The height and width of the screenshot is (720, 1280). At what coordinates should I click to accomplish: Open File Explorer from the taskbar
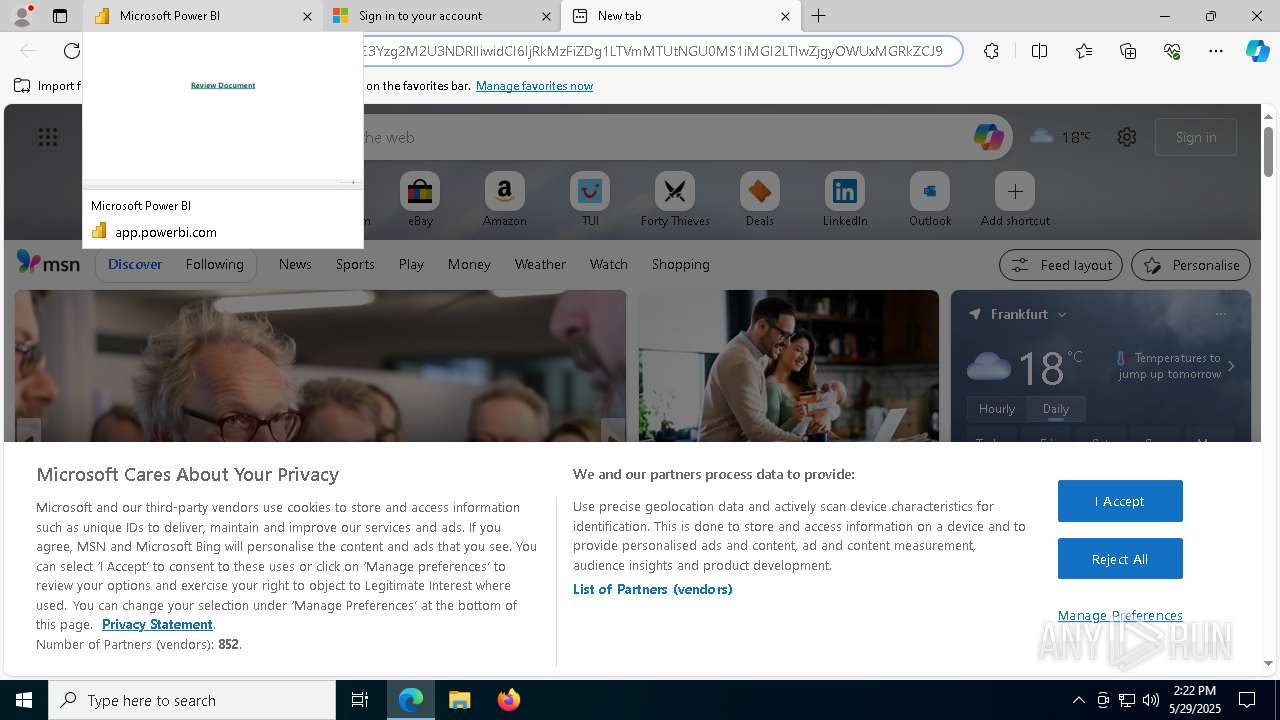coord(459,700)
